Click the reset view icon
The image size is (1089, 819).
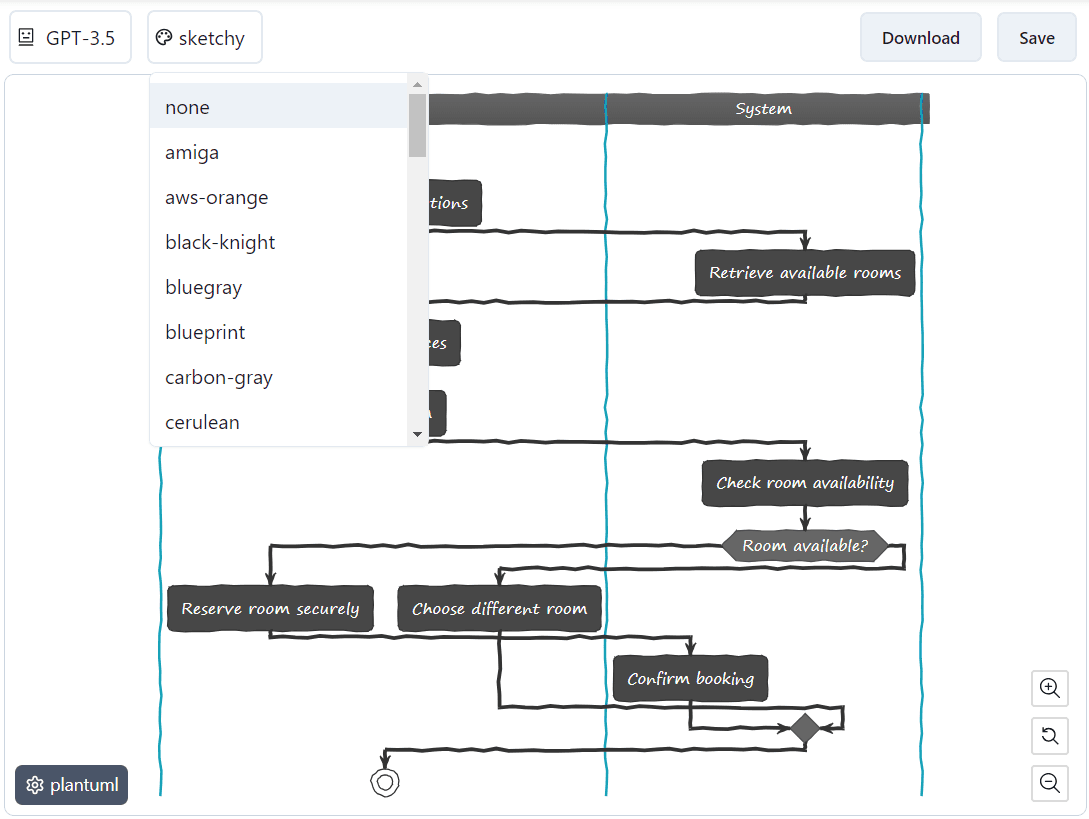pyautogui.click(x=1049, y=736)
